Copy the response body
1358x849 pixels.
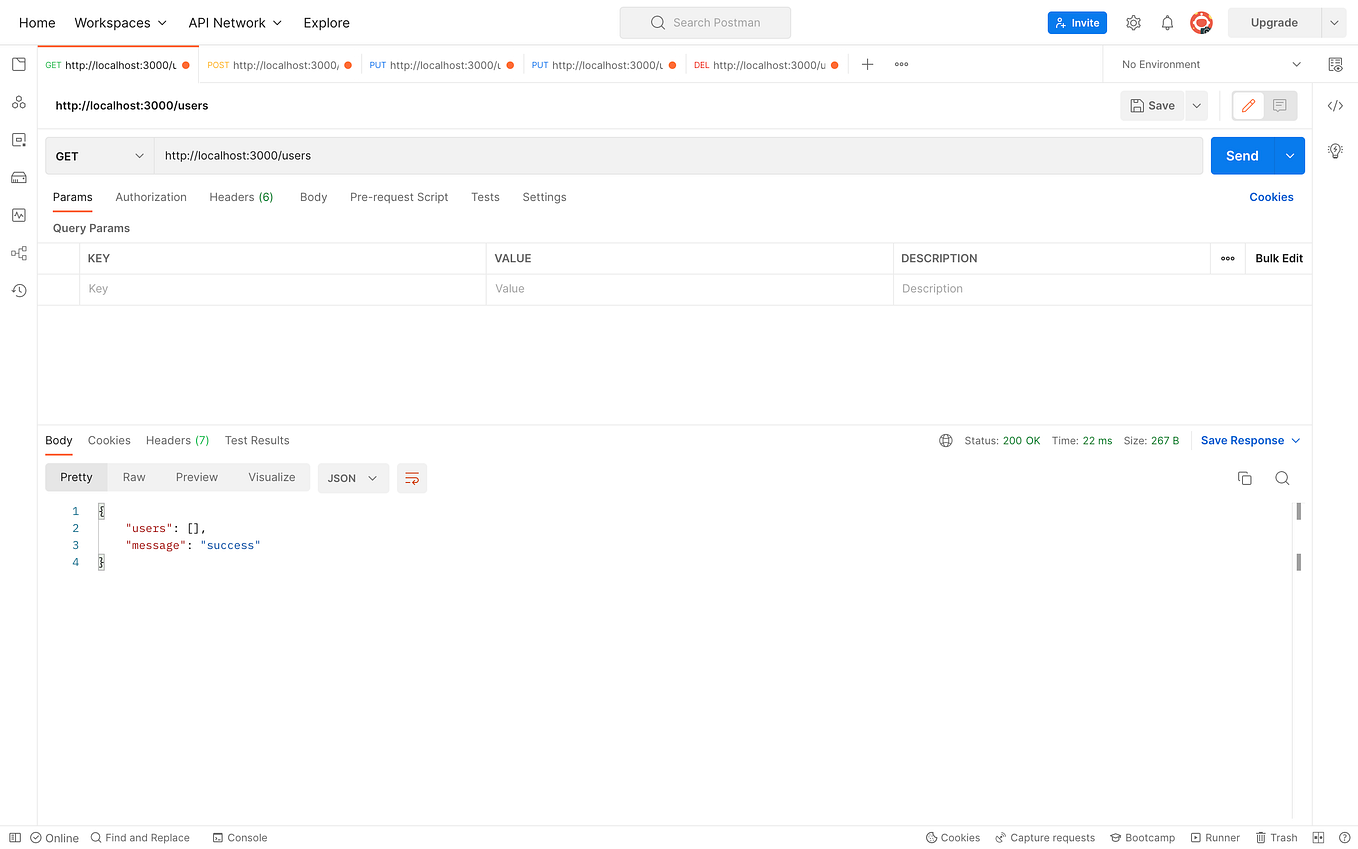pos(1244,478)
